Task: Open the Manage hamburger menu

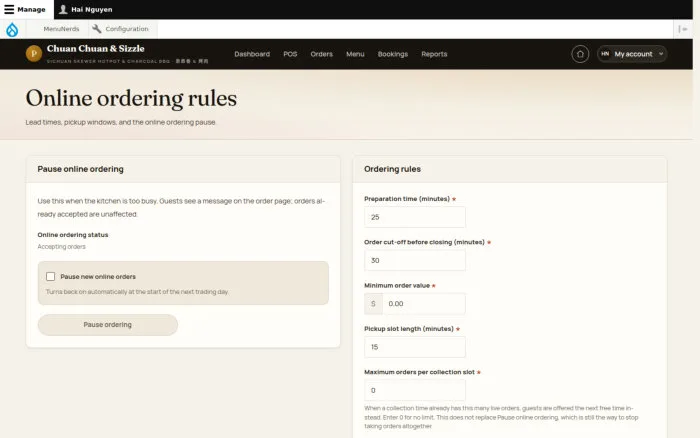Action: [25, 9]
